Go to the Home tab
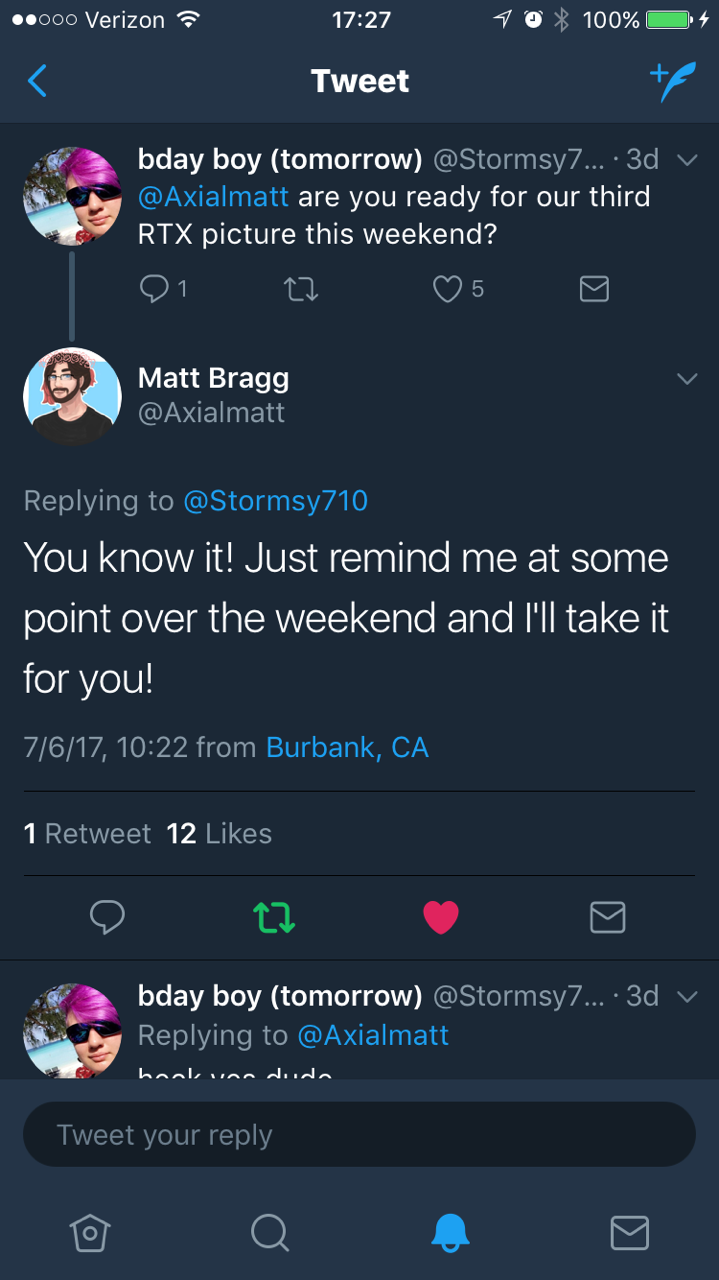719x1280 pixels. point(90,1233)
